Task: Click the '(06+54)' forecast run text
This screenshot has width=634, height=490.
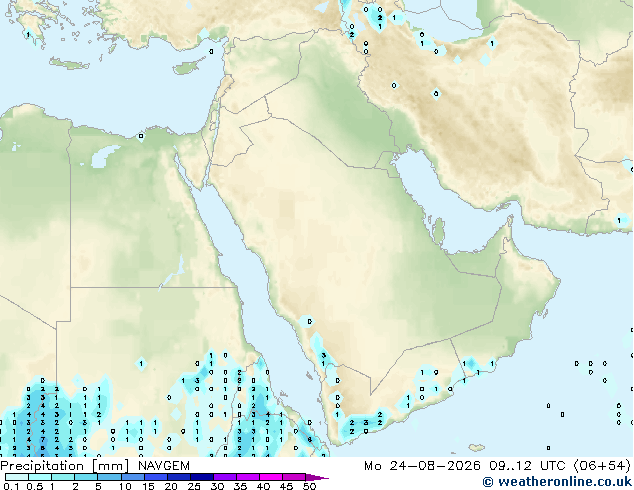Action: click(602, 466)
